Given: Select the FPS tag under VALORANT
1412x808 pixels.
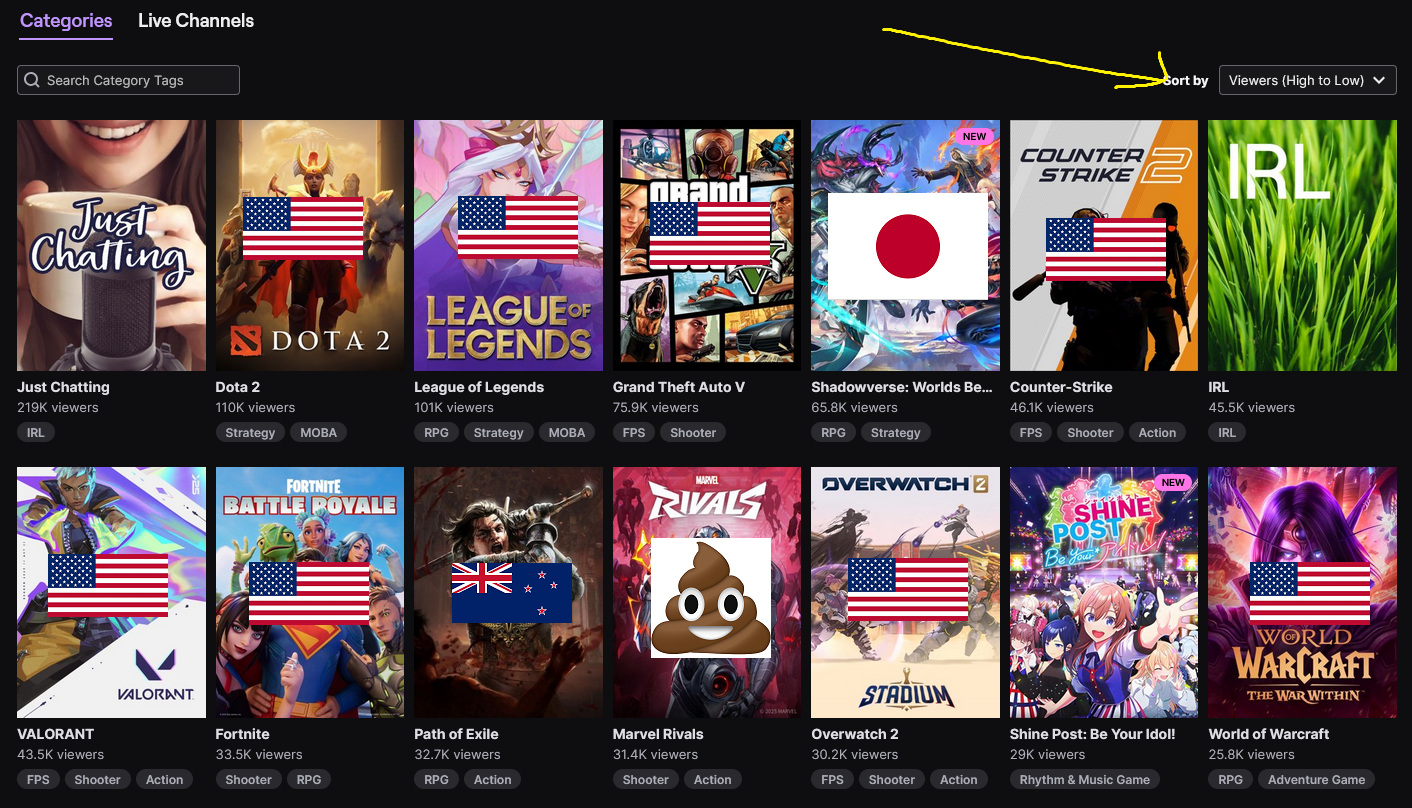Looking at the screenshot, I should [x=38, y=780].
